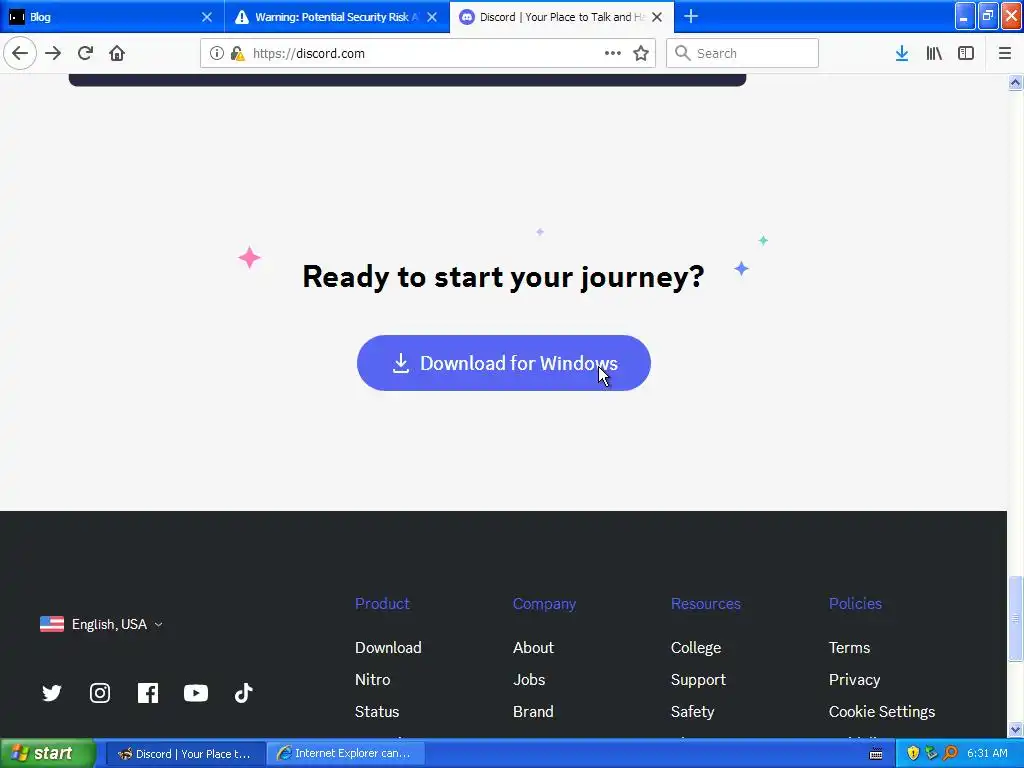Image resolution: width=1024 pixels, height=768 pixels.
Task: Open the footer Download link
Action: click(388, 648)
